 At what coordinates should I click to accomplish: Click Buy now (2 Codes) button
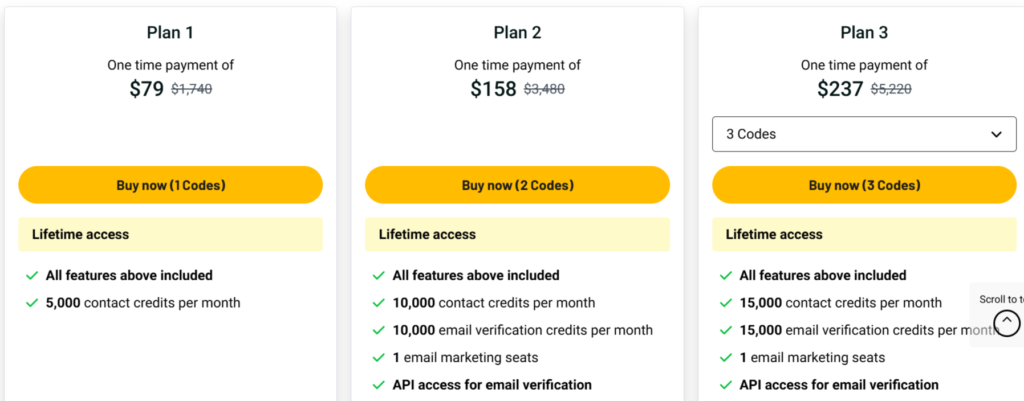pyautogui.click(x=517, y=185)
